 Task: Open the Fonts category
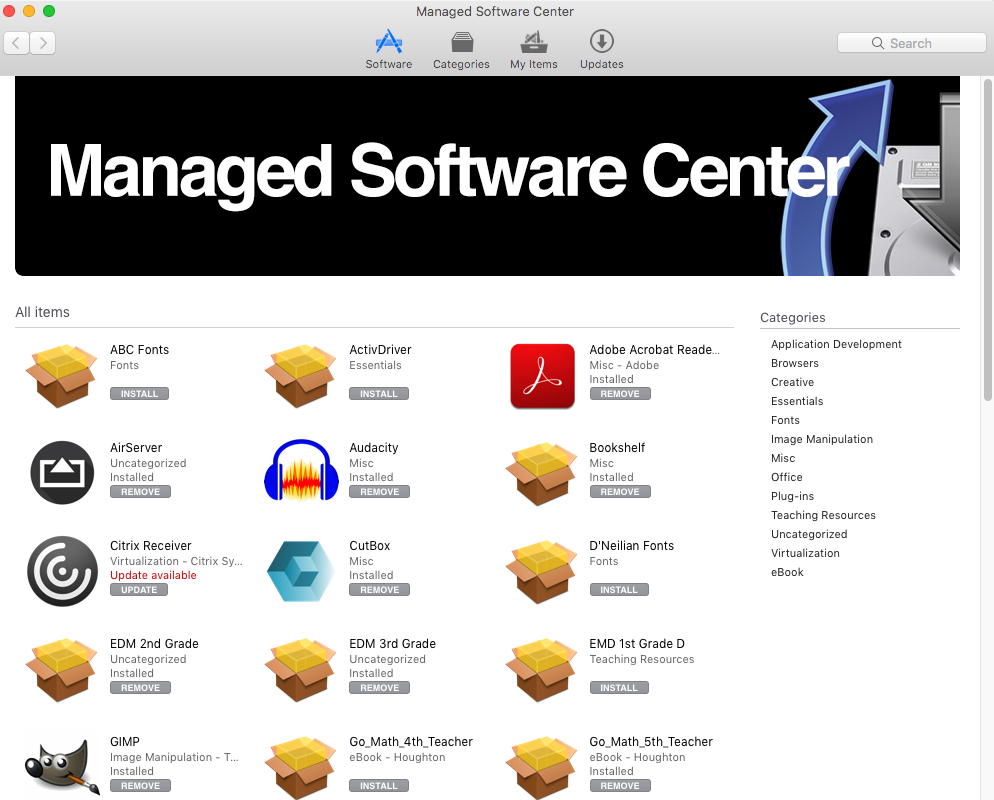(785, 420)
